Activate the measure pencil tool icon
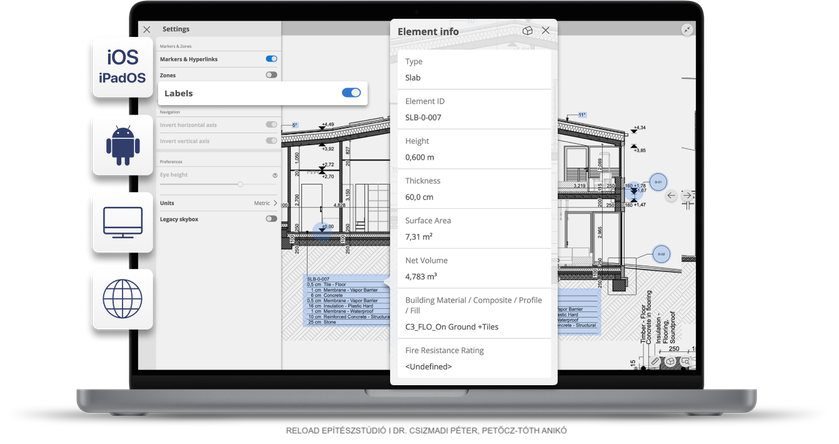 tap(655, 362)
